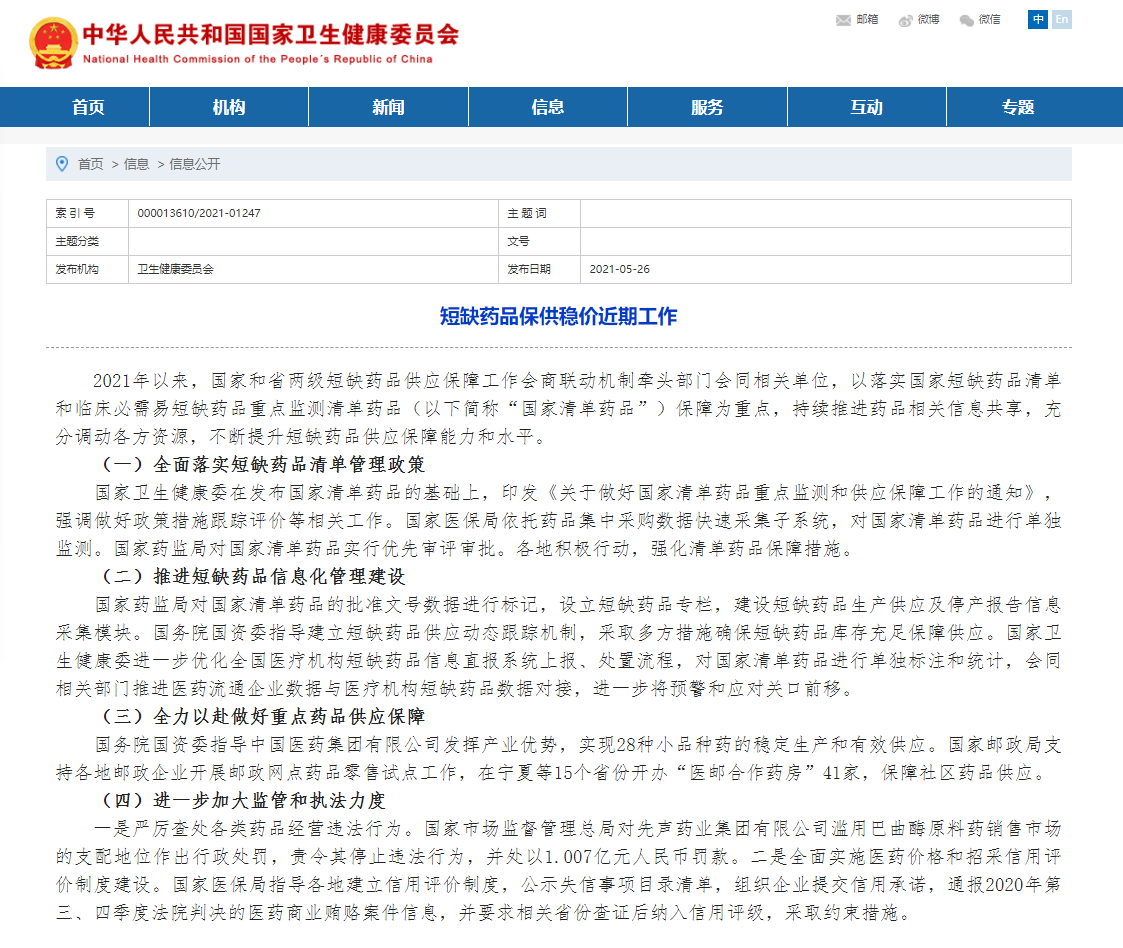
Task: Select the 新闻 menu item
Action: click(x=387, y=106)
